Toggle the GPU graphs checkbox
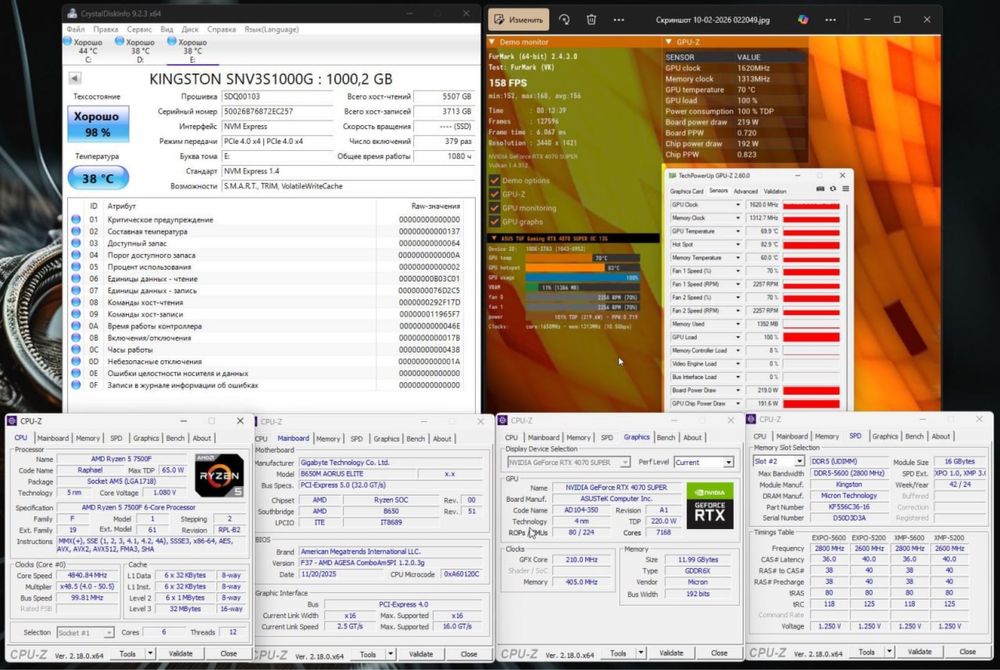 pos(494,221)
